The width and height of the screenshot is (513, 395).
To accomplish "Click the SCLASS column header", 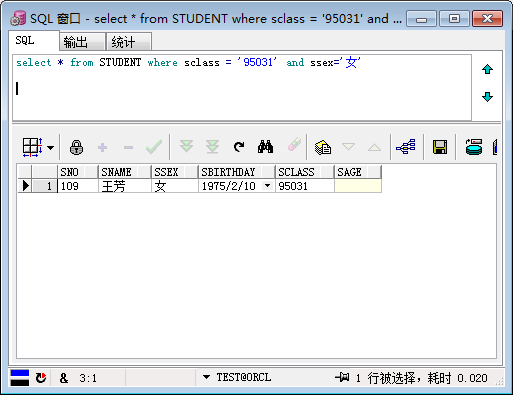I will click(305, 172).
